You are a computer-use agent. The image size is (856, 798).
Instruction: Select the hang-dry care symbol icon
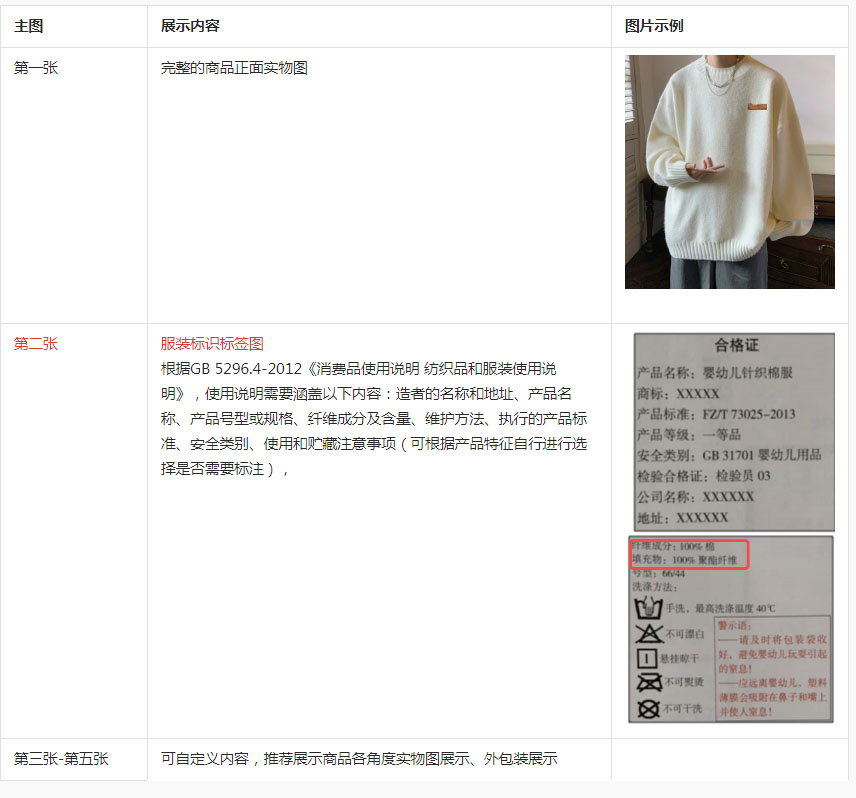tap(648, 657)
